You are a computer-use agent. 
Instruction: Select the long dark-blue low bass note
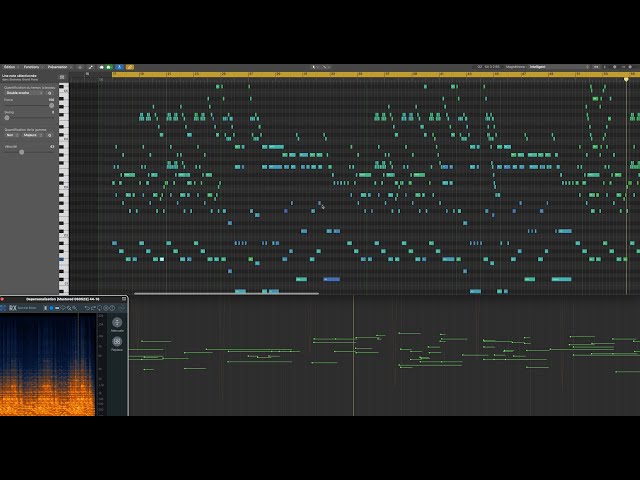pyautogui.click(x=331, y=279)
